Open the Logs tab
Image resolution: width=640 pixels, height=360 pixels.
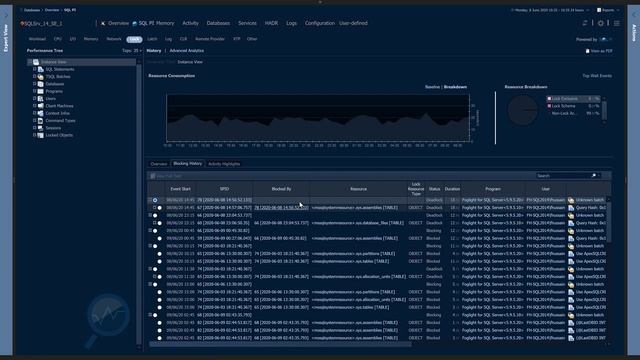pos(291,23)
